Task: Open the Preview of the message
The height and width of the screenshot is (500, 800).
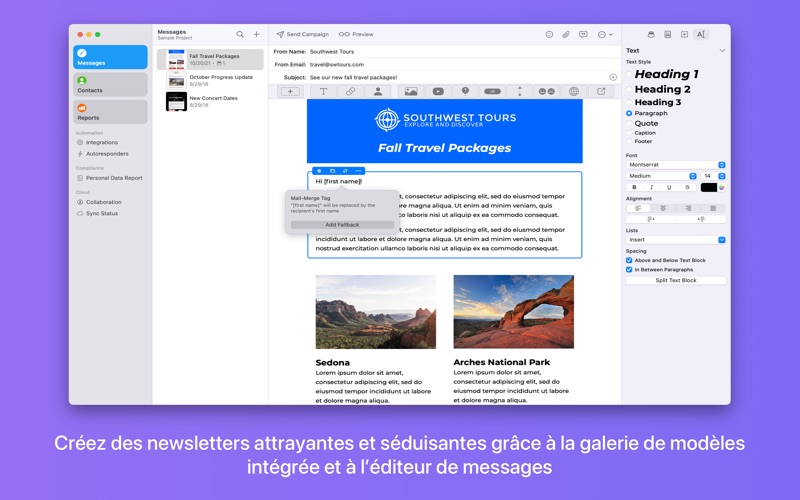Action: pyautogui.click(x=356, y=34)
